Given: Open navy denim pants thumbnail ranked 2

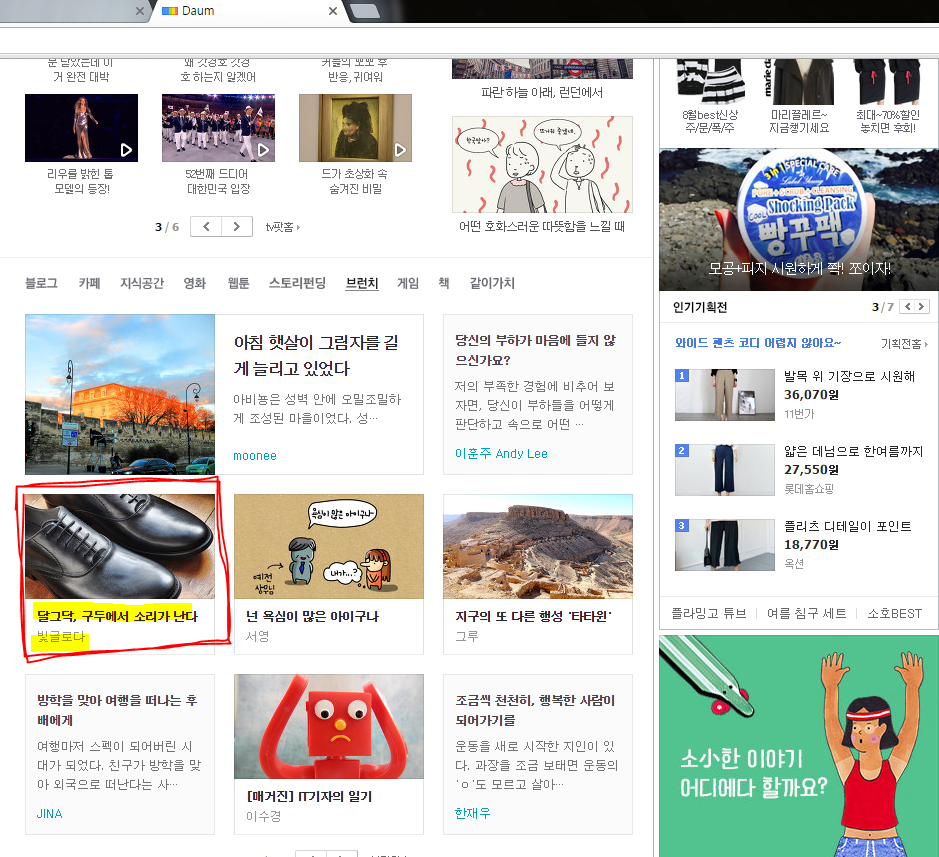Looking at the screenshot, I should click(x=725, y=470).
